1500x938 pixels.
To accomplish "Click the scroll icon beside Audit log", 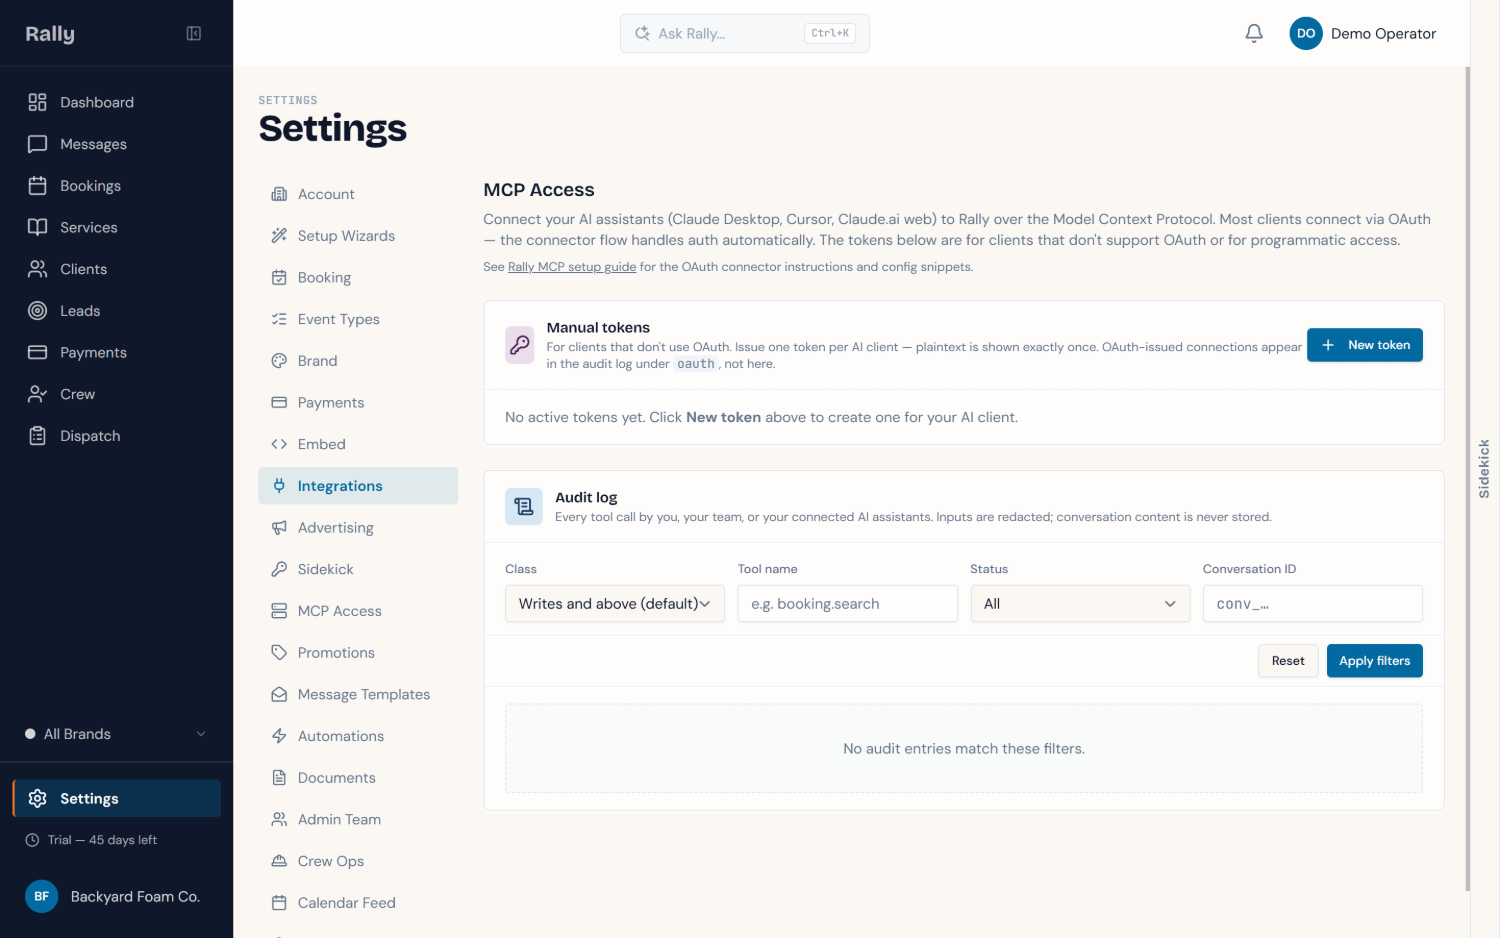I will (524, 507).
